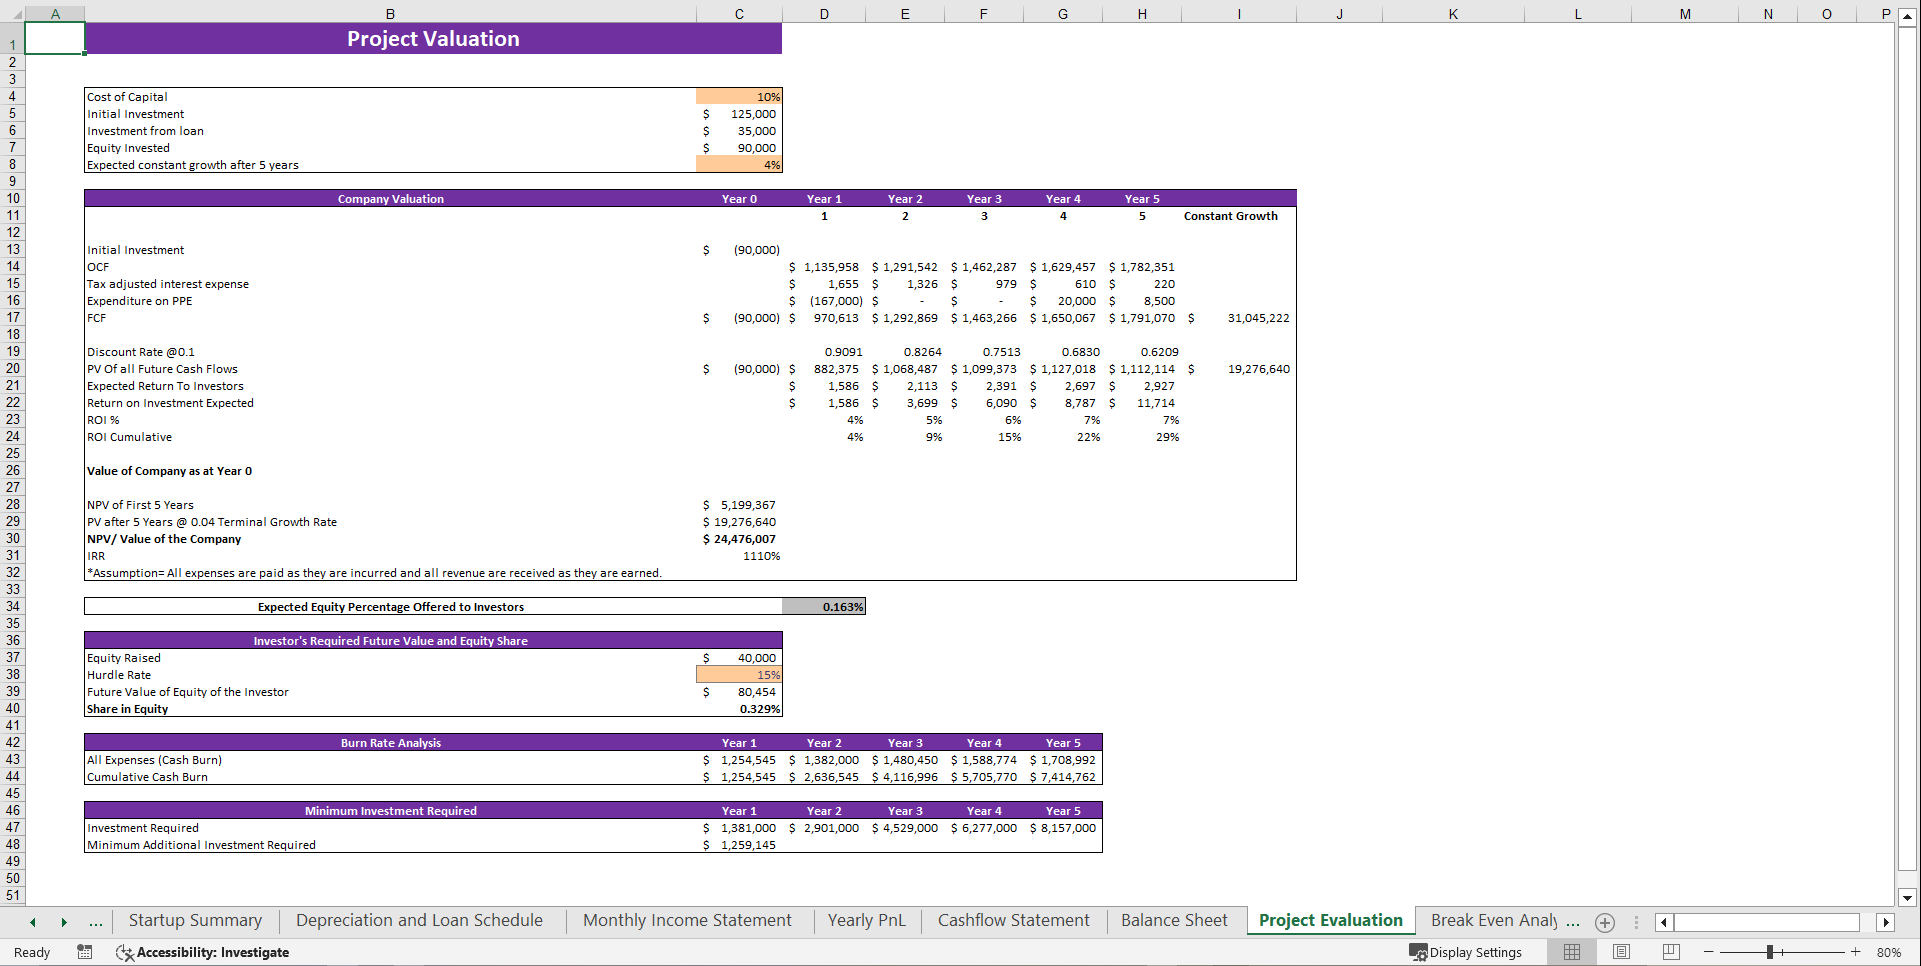Open Display Settings in the status bar
The image size is (1921, 966).
pyautogui.click(x=1467, y=952)
